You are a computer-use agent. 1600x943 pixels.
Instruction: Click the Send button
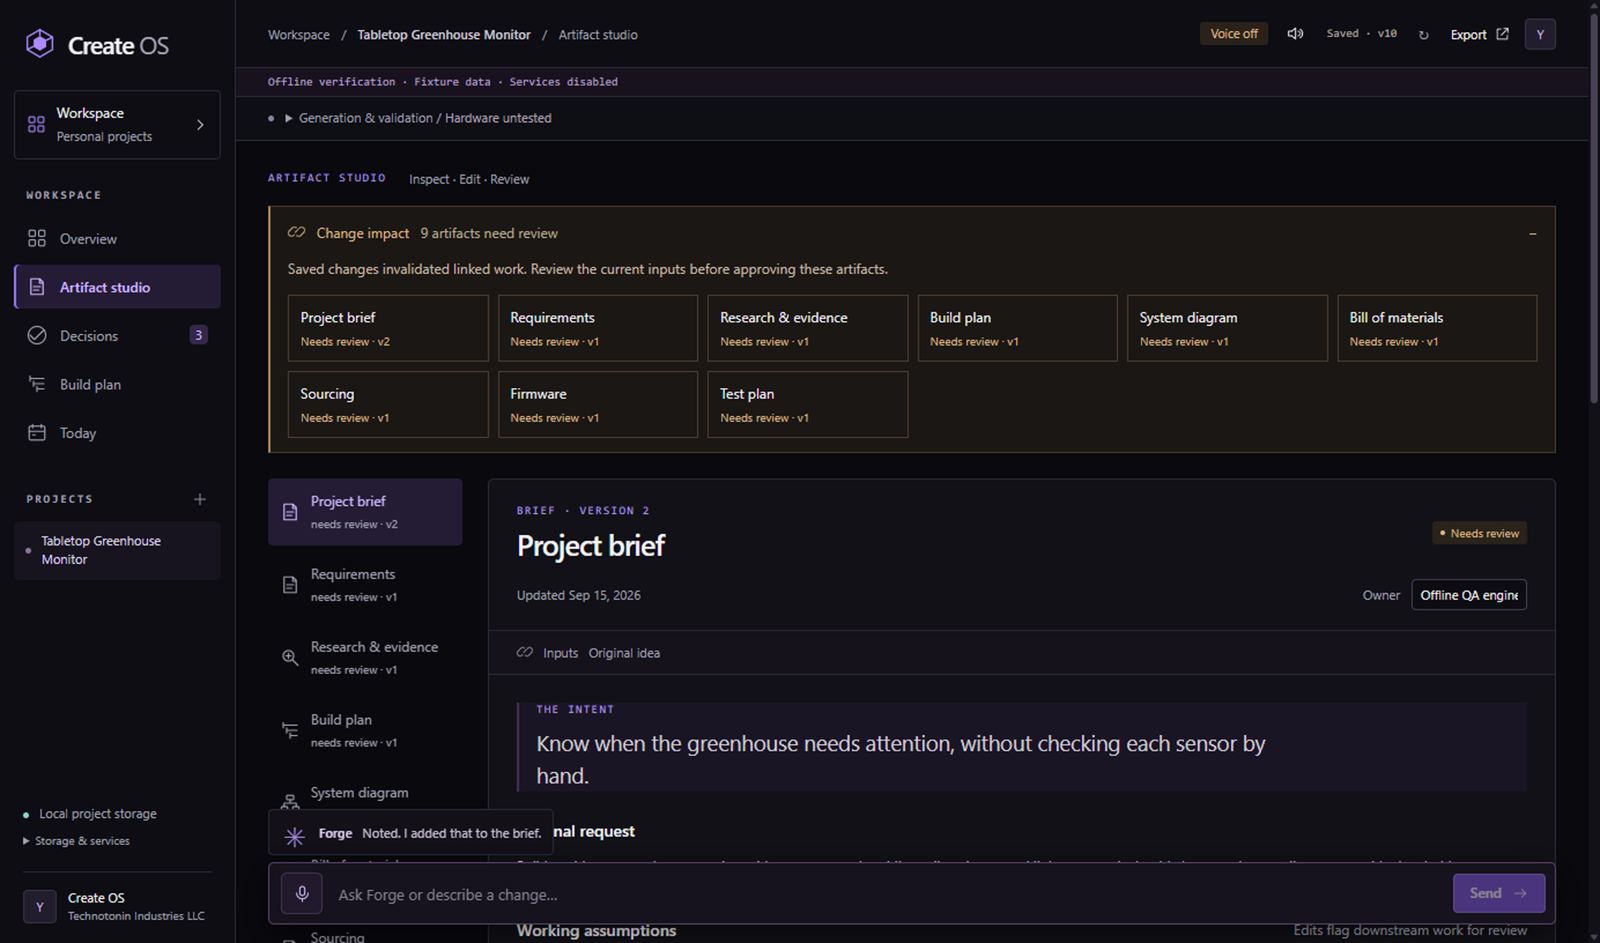pos(1498,893)
